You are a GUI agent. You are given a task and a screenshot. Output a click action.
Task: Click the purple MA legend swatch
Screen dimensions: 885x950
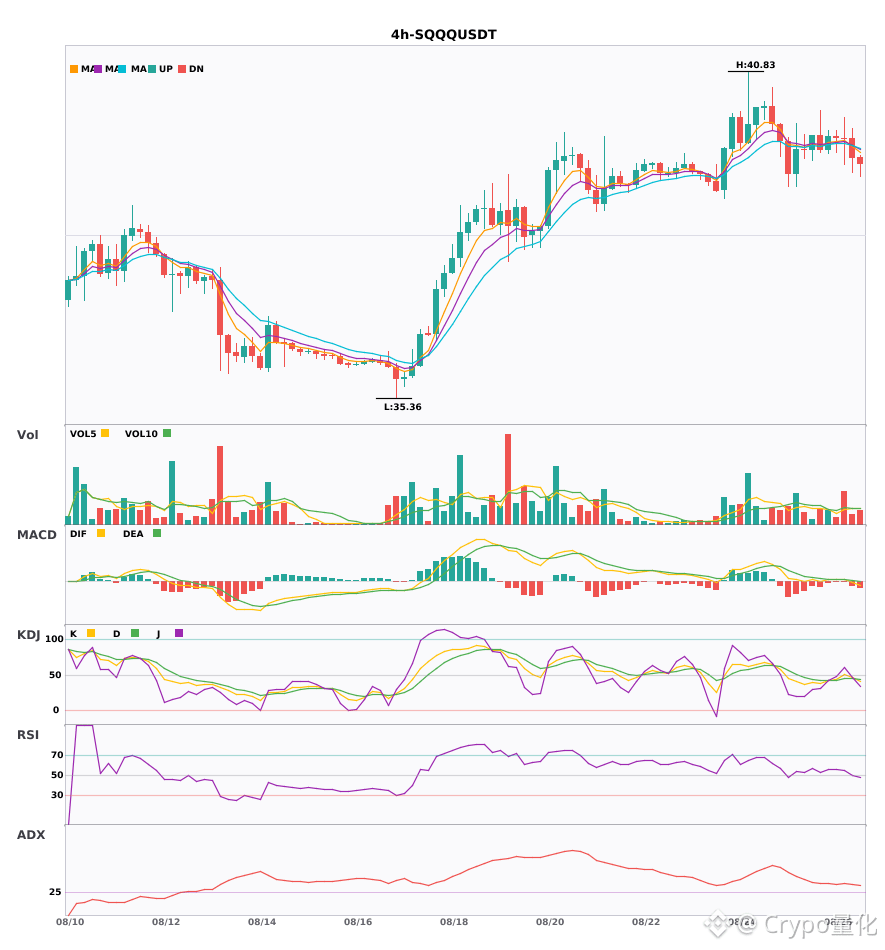(98, 69)
